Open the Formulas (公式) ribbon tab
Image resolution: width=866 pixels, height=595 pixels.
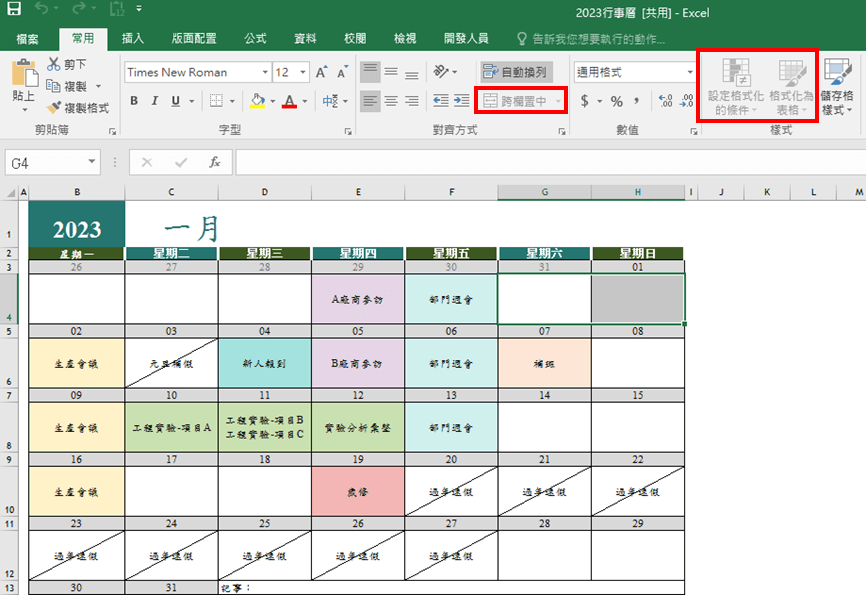pyautogui.click(x=255, y=38)
